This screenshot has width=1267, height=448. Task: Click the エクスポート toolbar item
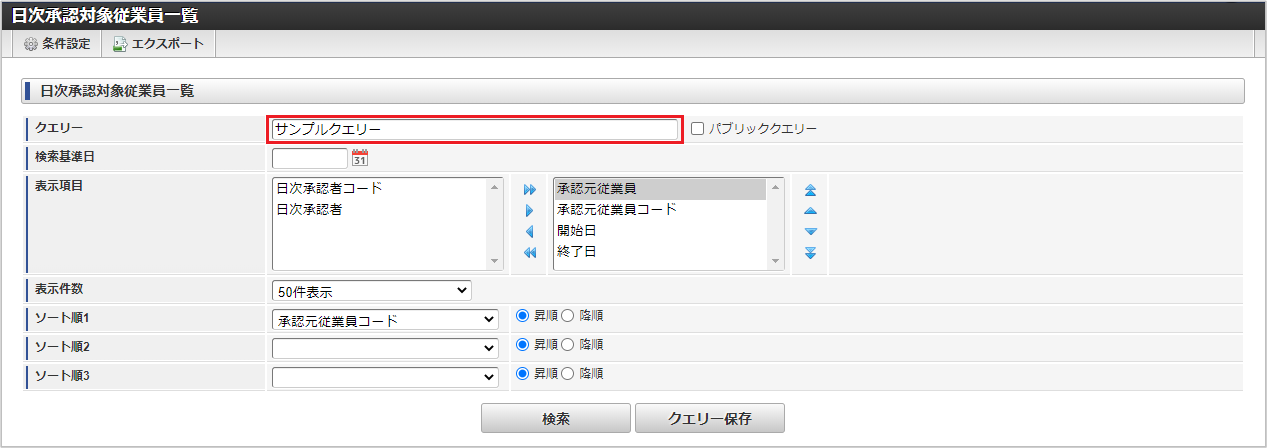click(158, 44)
